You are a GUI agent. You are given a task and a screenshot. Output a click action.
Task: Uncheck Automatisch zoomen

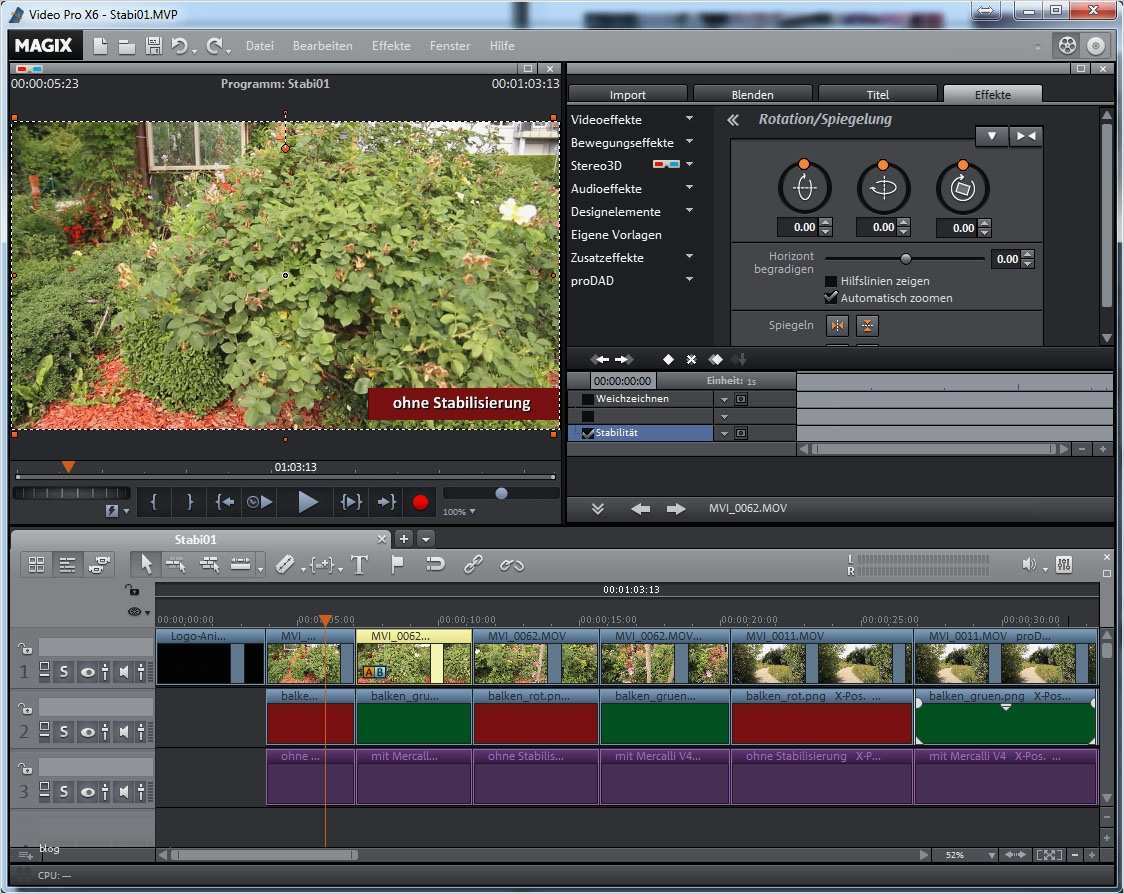(x=831, y=298)
